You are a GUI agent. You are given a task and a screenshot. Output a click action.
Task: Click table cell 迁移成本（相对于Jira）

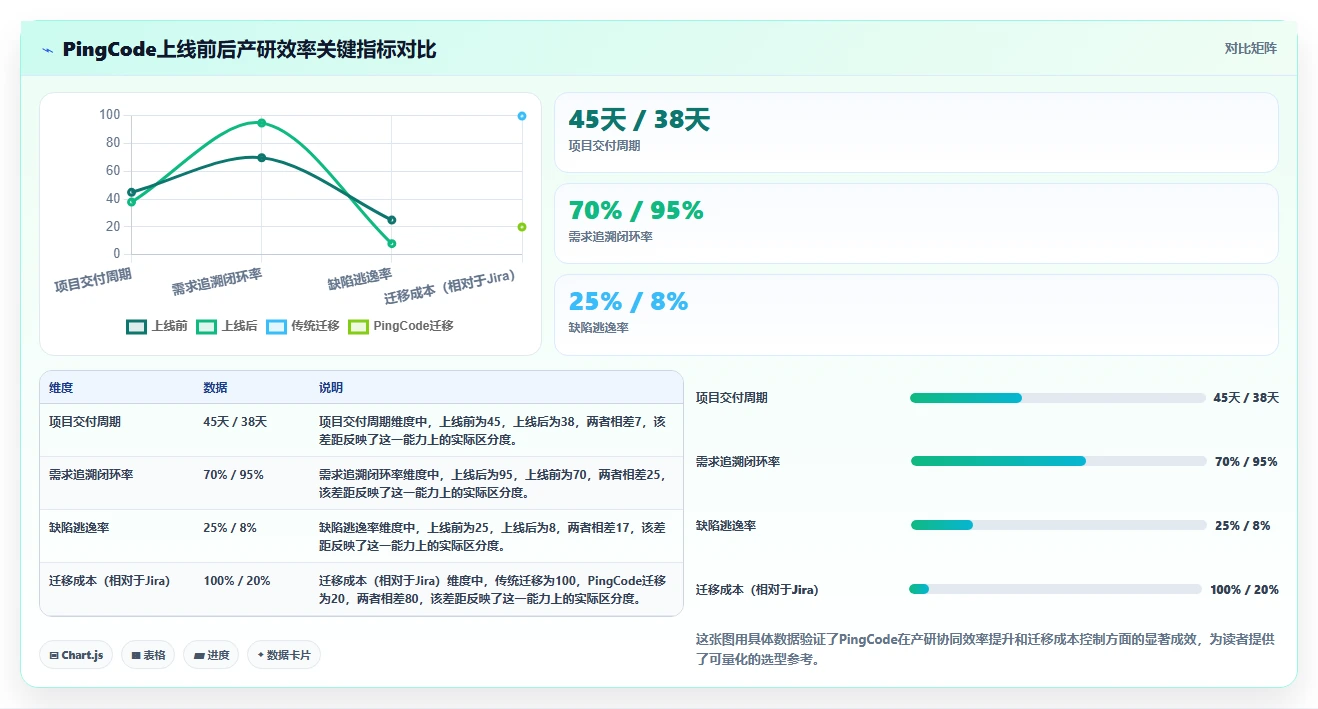[110, 581]
